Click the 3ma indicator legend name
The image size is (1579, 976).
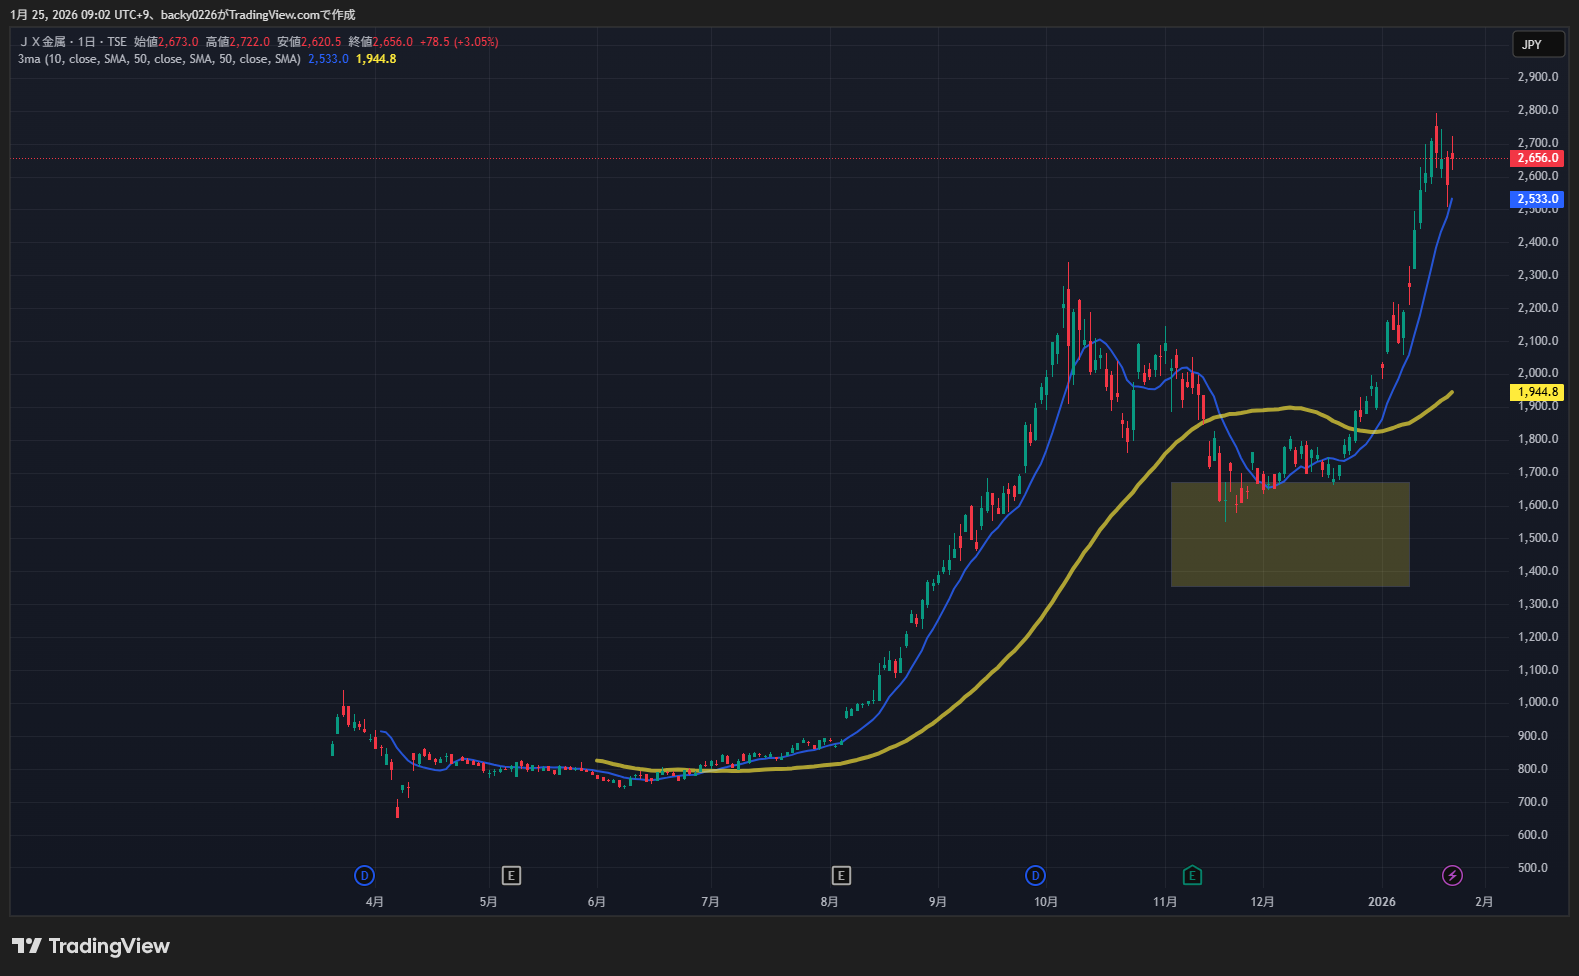[x=29, y=59]
